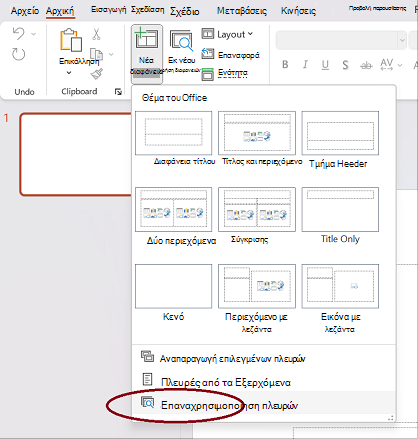Open the Ενότητα section button

point(225,73)
